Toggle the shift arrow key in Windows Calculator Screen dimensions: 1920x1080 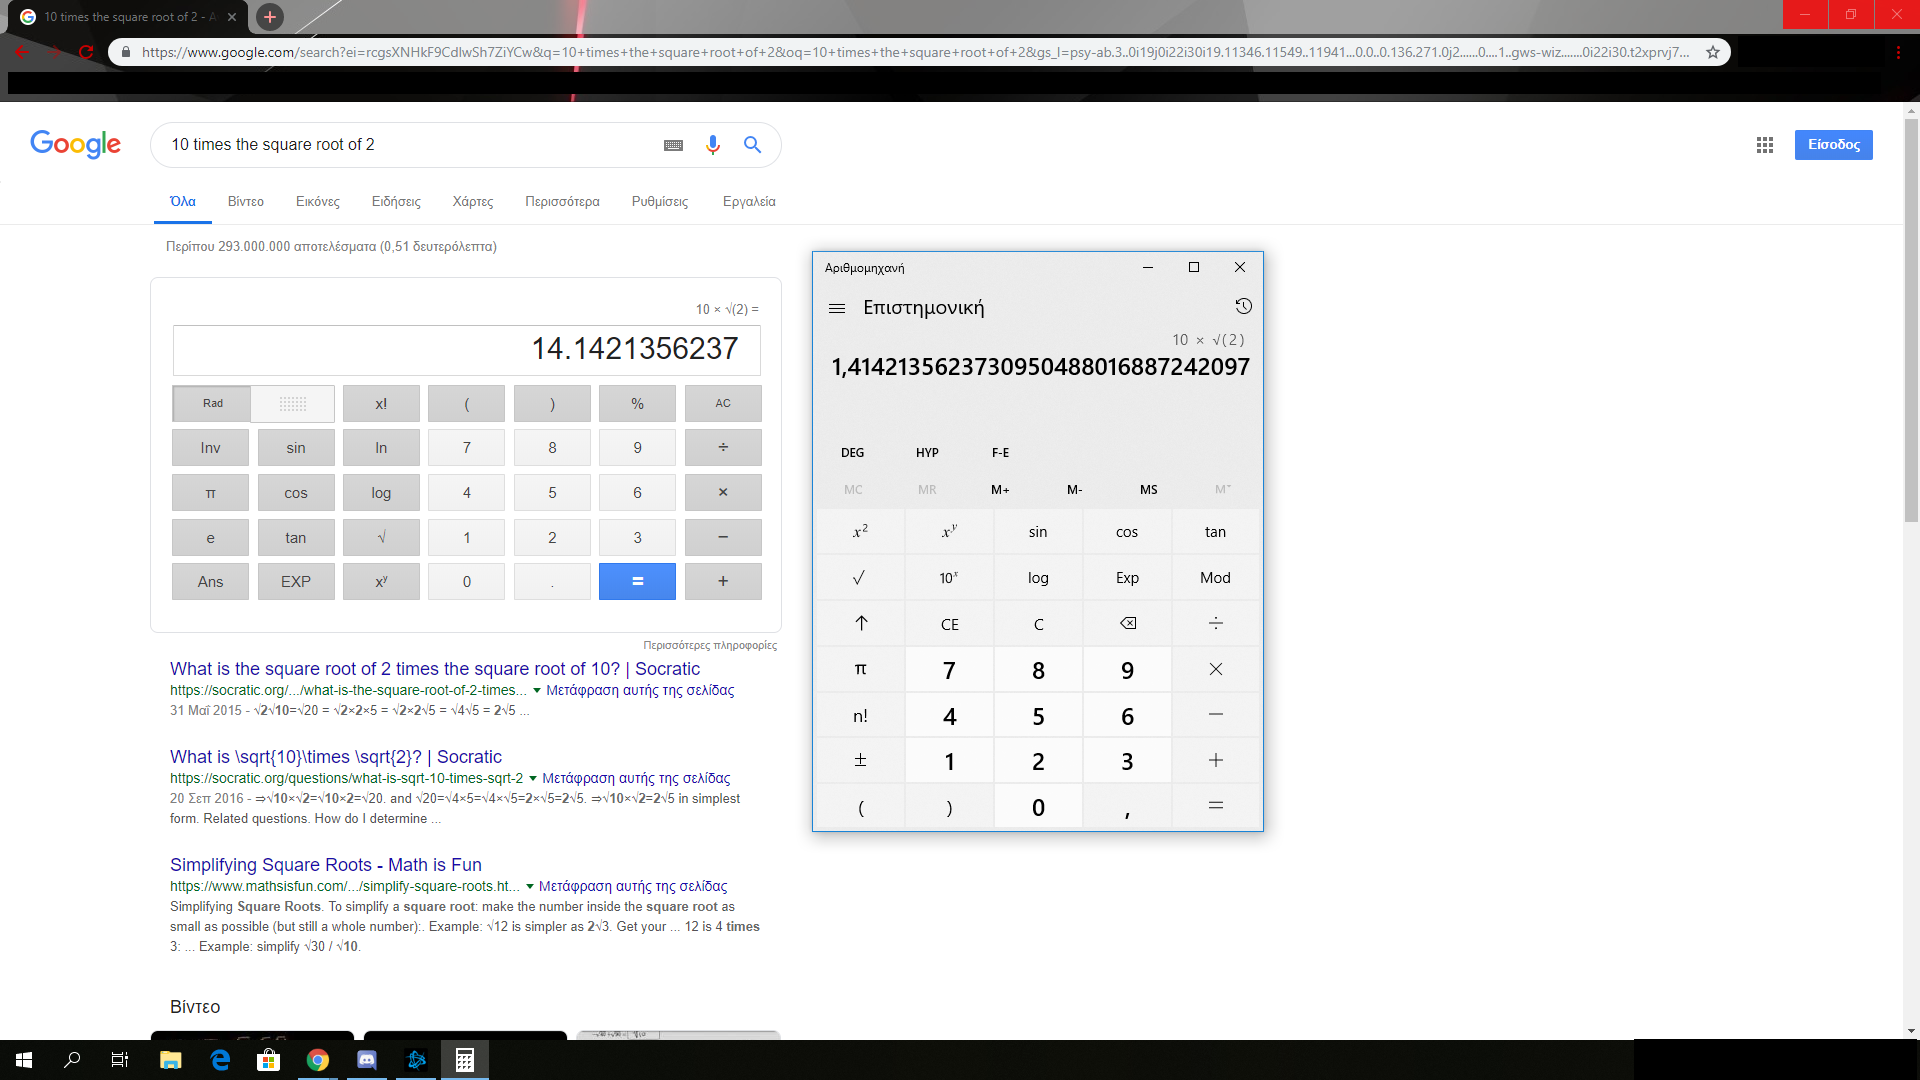pos(860,623)
